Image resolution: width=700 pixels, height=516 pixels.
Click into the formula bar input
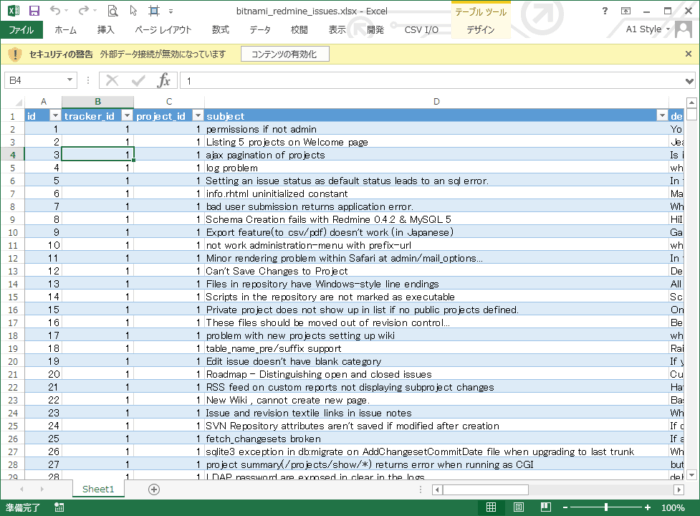pyautogui.click(x=431, y=81)
